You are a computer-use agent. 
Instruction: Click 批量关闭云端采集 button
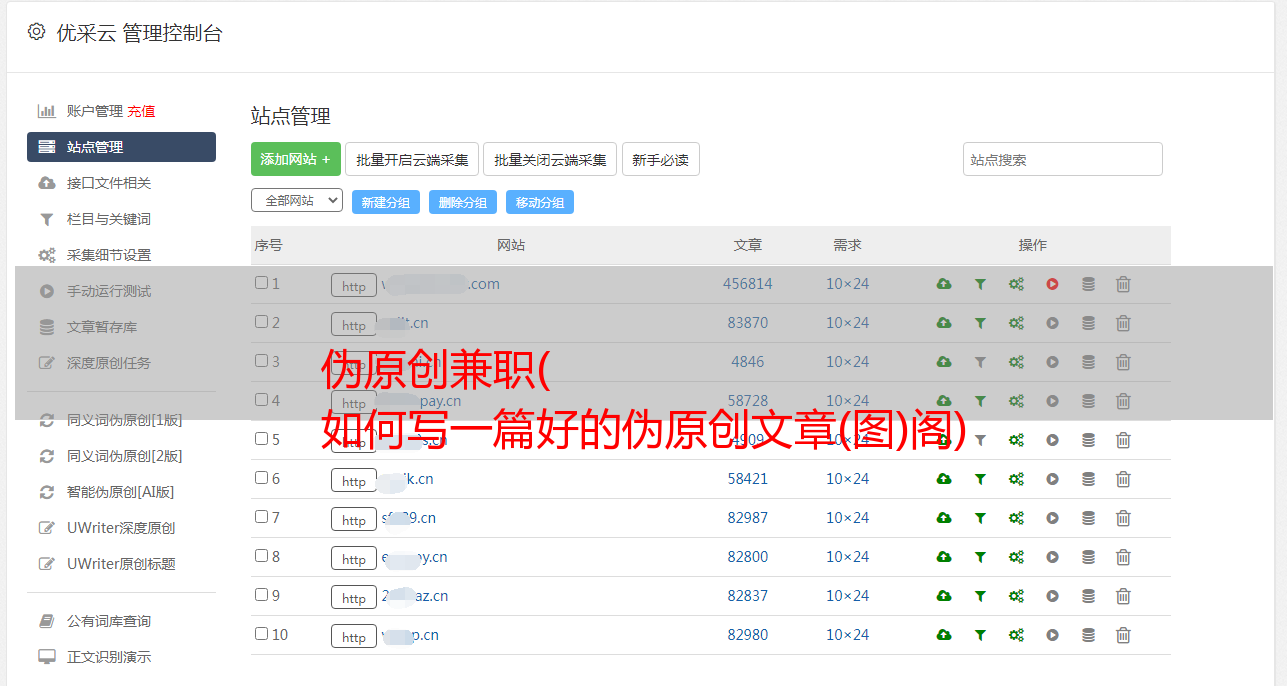(550, 159)
